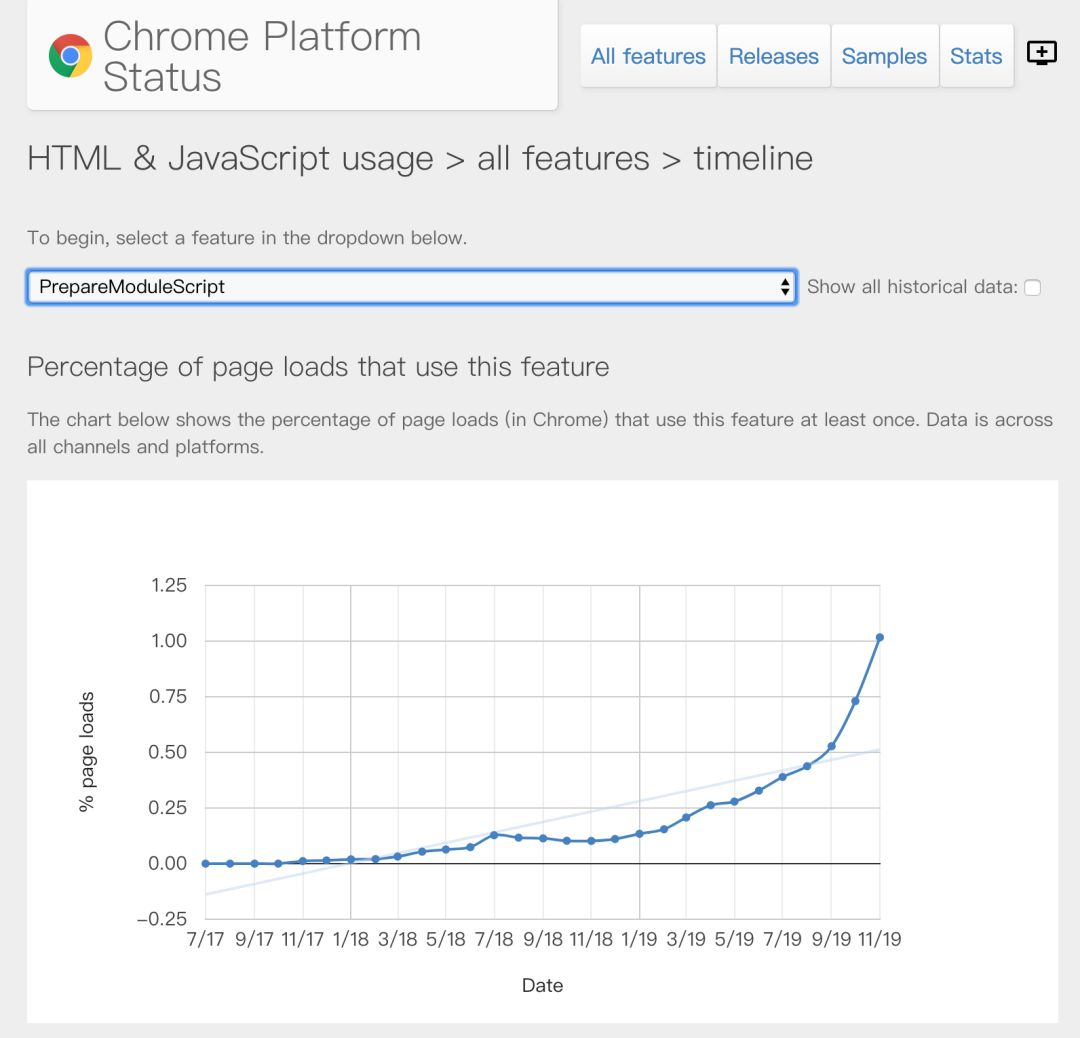The width and height of the screenshot is (1080, 1038).
Task: Click the dropdown stepper arrows
Action: 785,287
